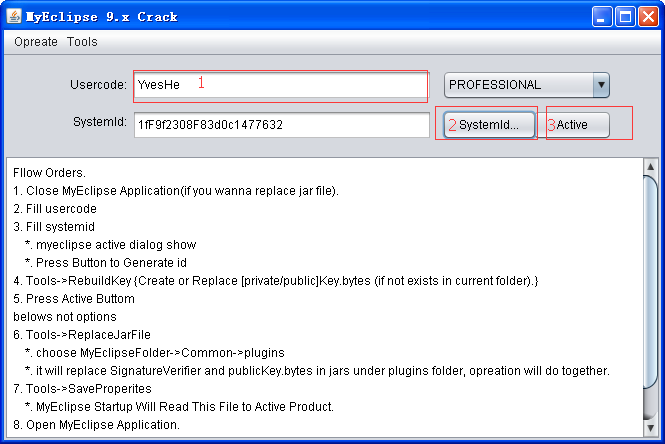665x444 pixels.
Task: Click 'myeclipse active dialog show' line
Action: pyautogui.click(x=110, y=245)
